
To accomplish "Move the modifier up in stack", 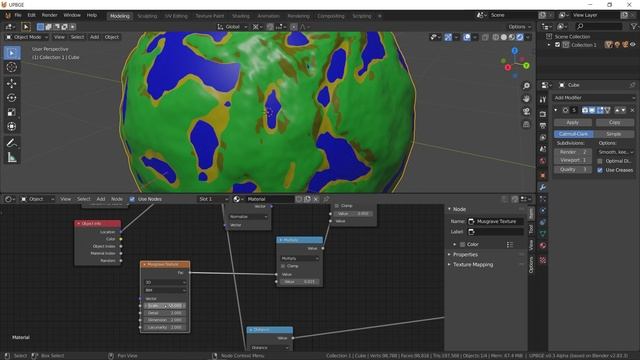I will pos(617,110).
